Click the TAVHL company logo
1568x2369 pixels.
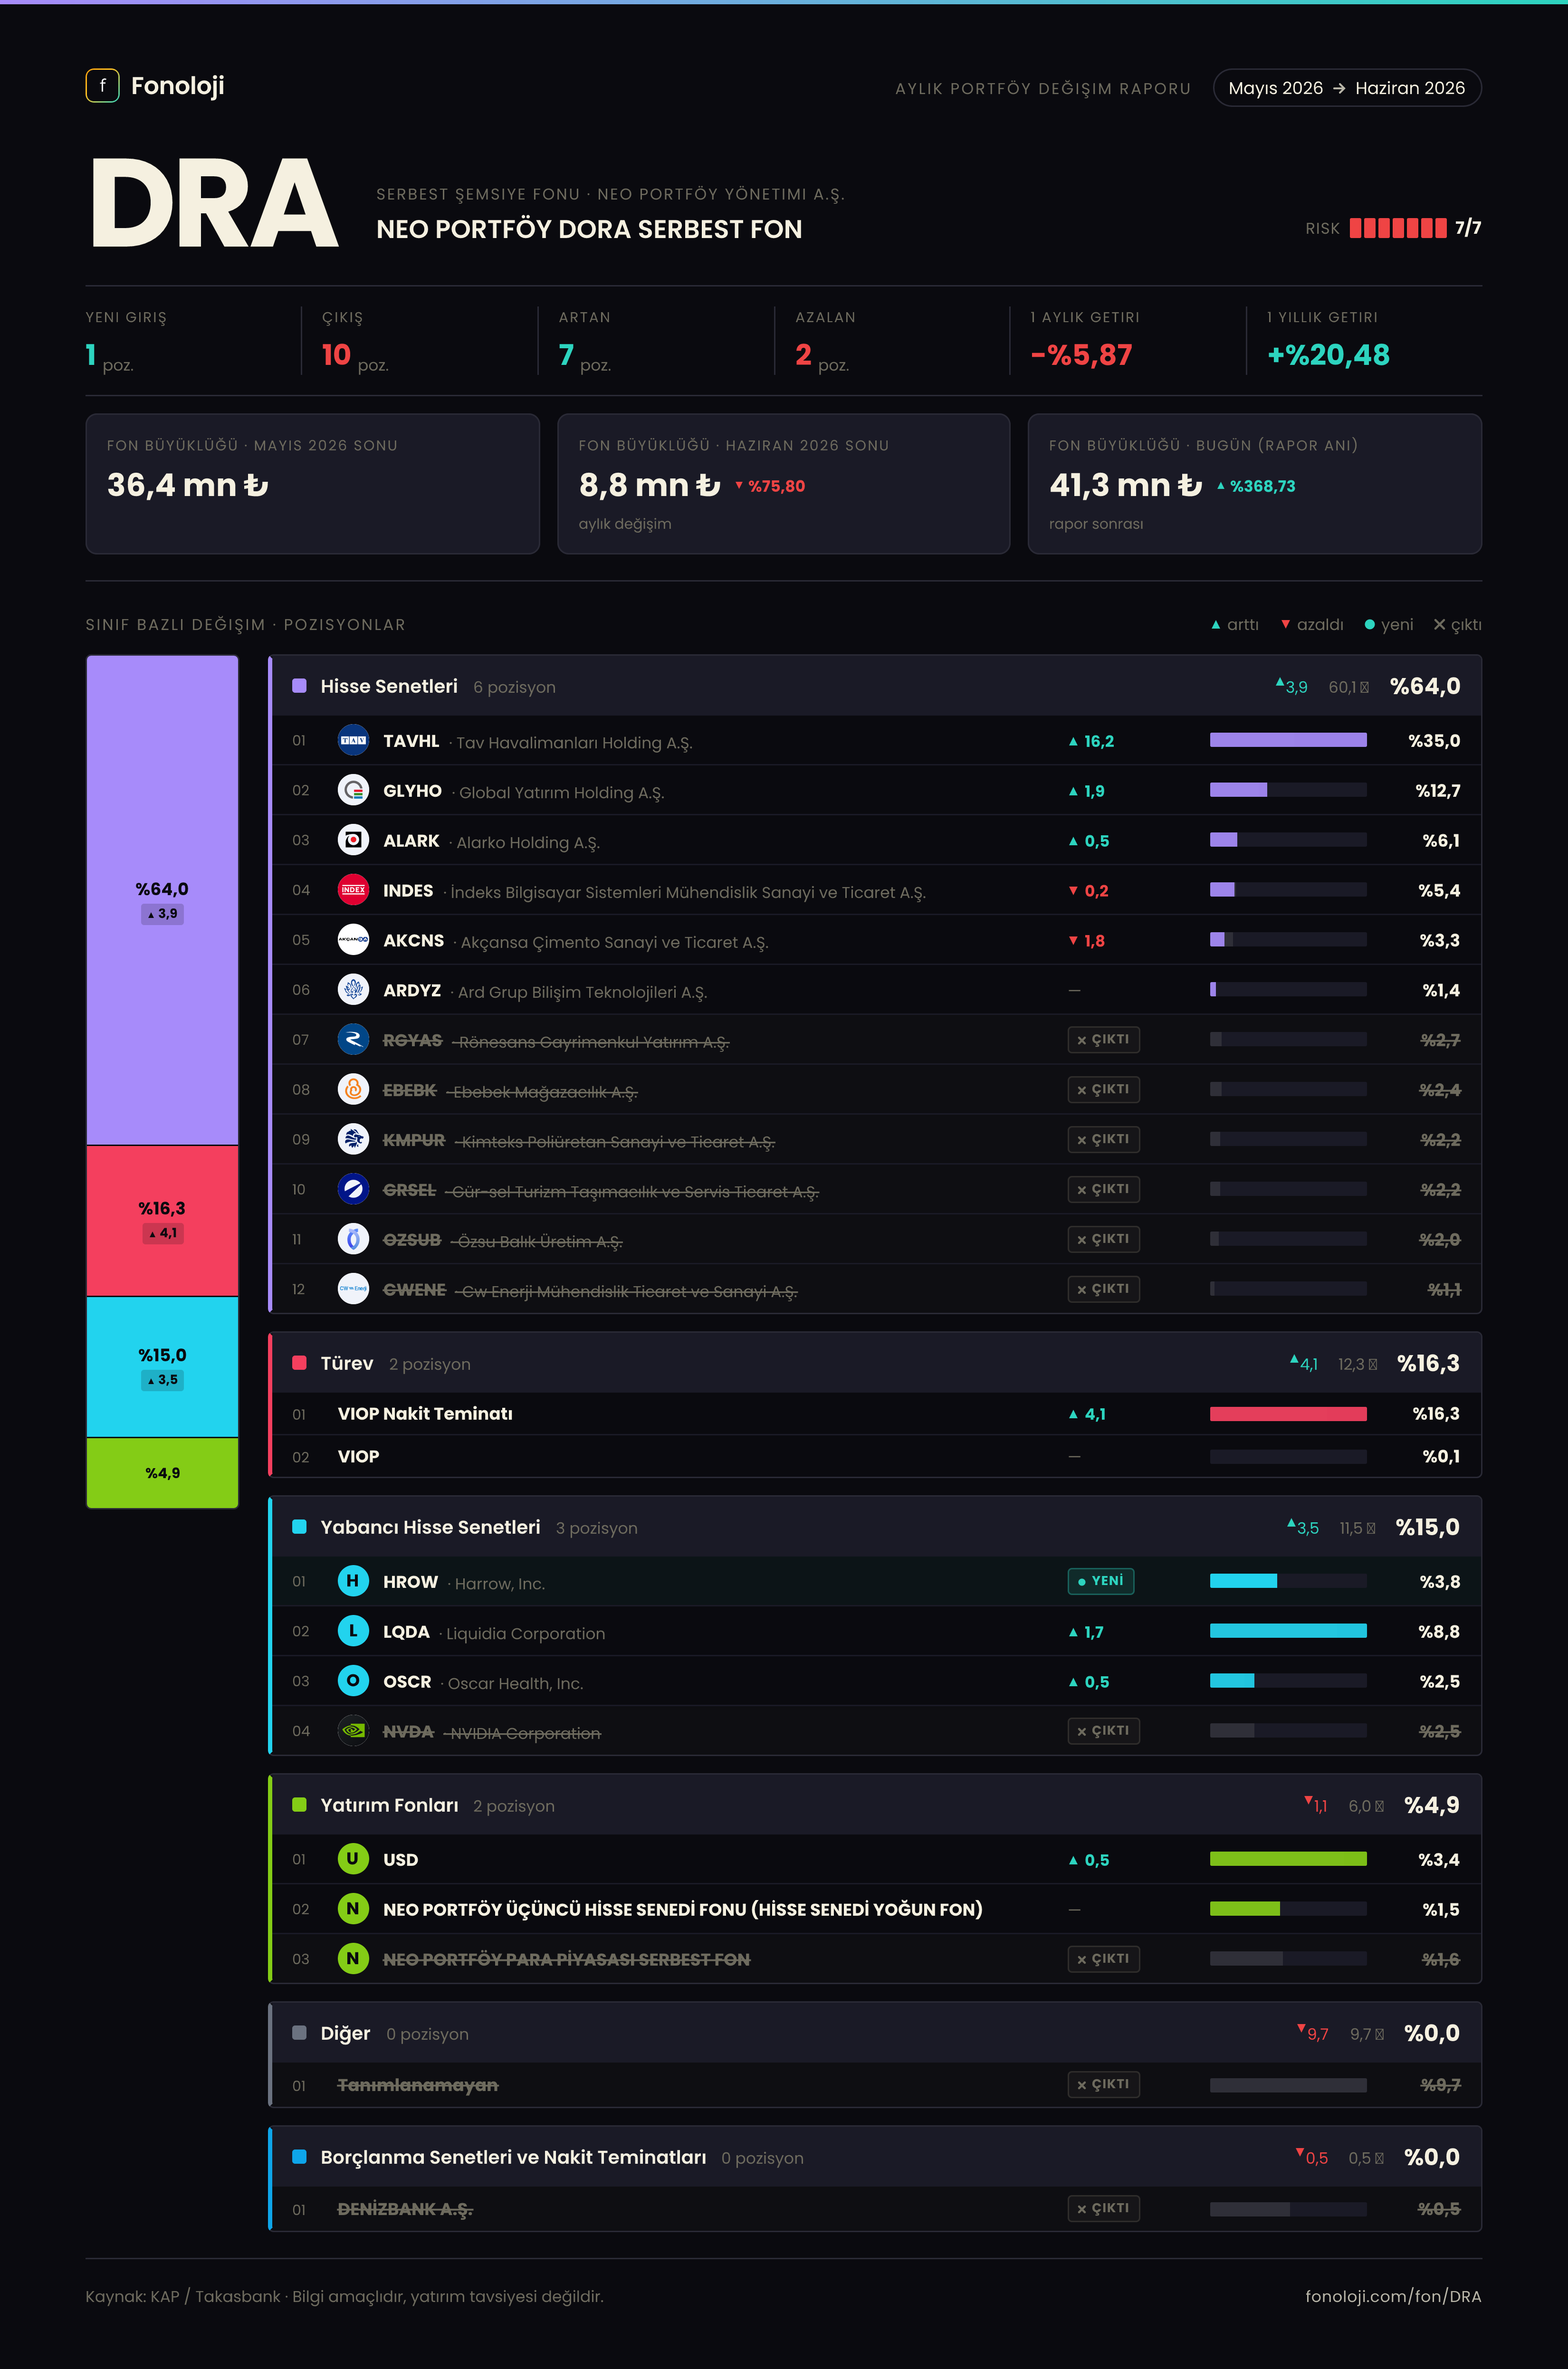click(x=353, y=740)
